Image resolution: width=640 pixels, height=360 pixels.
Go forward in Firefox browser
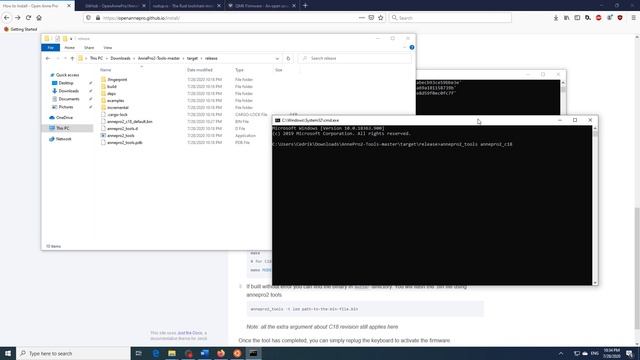tap(18, 18)
